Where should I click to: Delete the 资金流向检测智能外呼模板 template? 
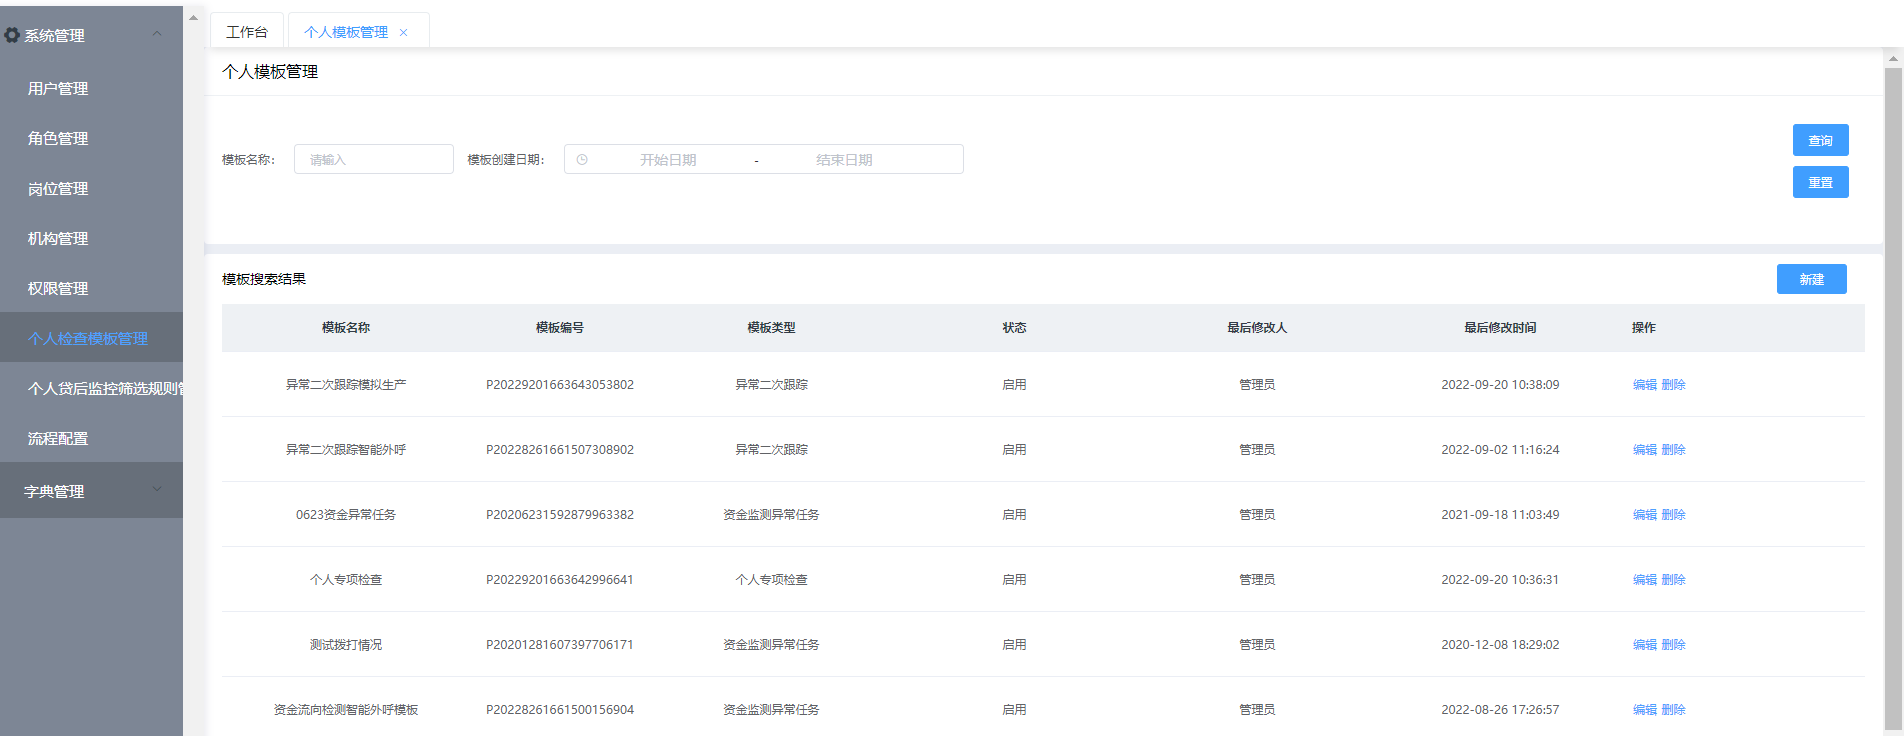1673,709
